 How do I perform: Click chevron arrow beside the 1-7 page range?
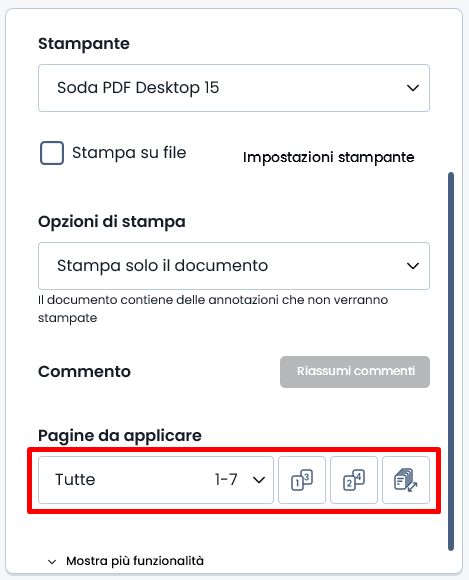coord(259,480)
